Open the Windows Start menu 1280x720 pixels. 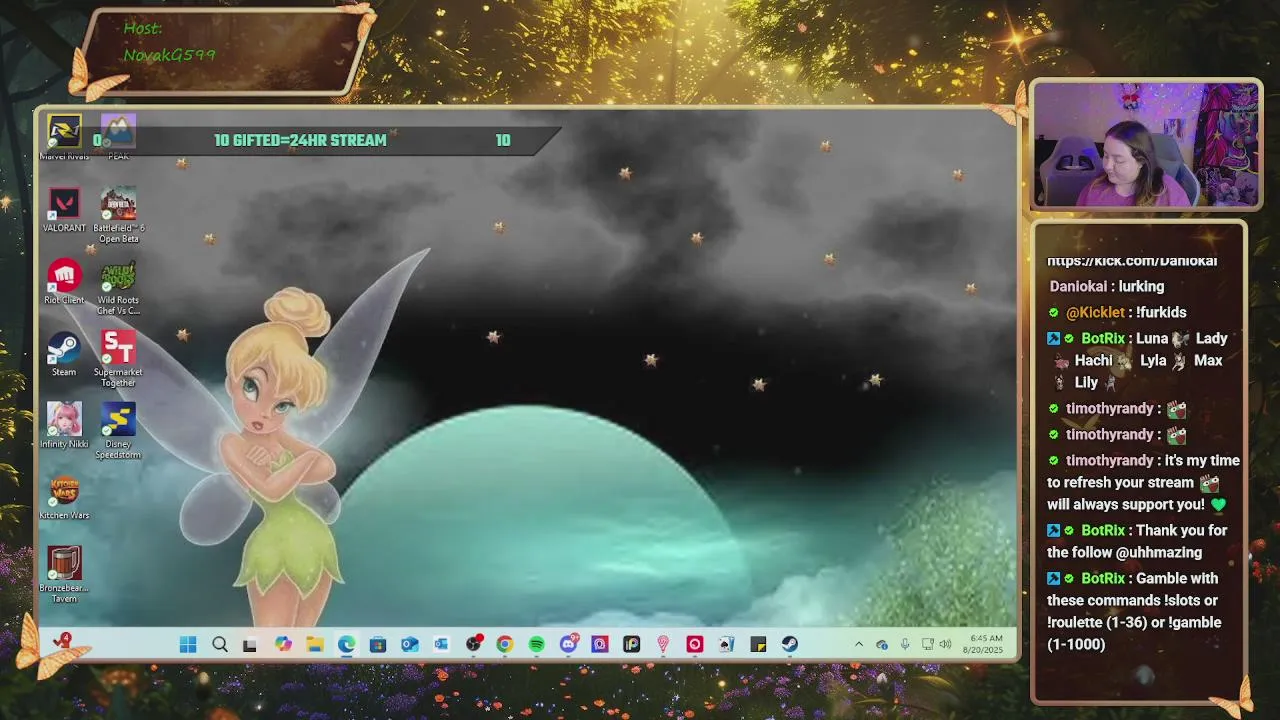pyautogui.click(x=188, y=645)
